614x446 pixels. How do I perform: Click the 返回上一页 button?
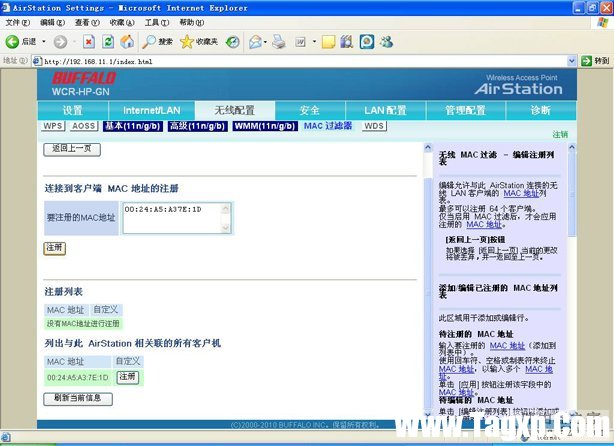72,149
